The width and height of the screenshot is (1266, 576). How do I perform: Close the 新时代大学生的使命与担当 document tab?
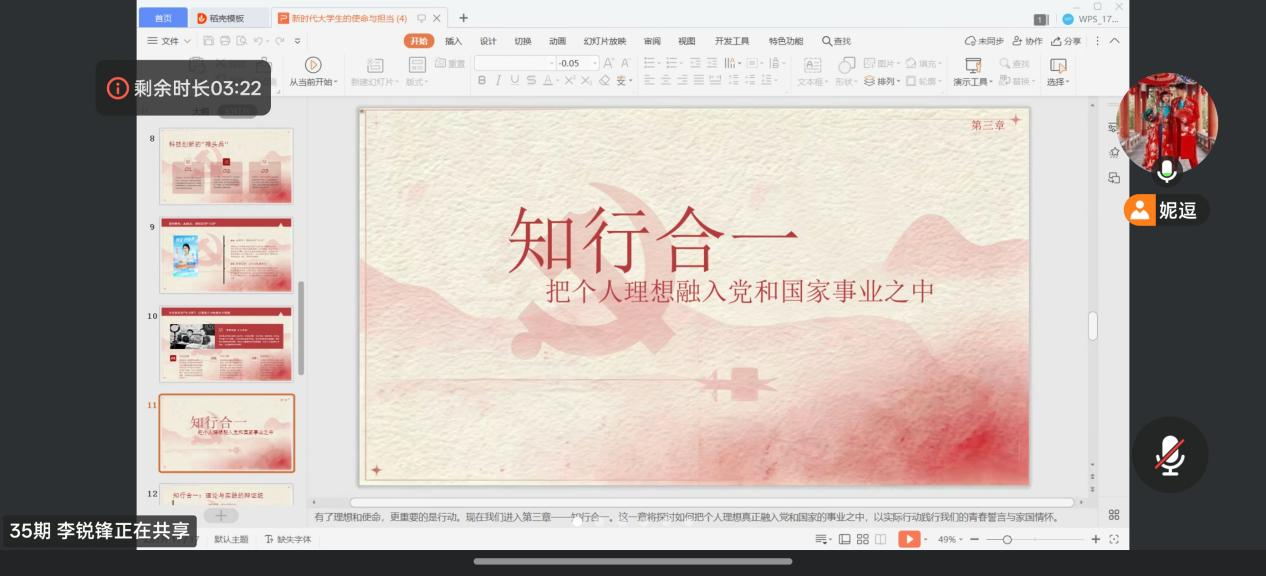437,18
